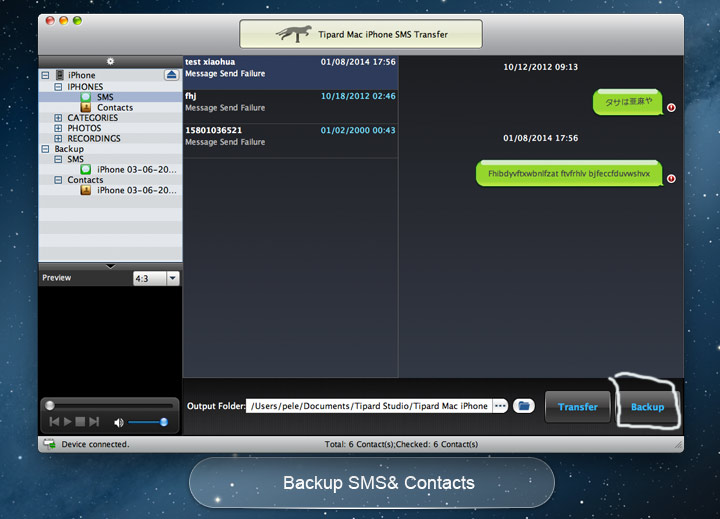This screenshot has height=519, width=720.
Task: Click the window resize grip corner
Action: 678,445
